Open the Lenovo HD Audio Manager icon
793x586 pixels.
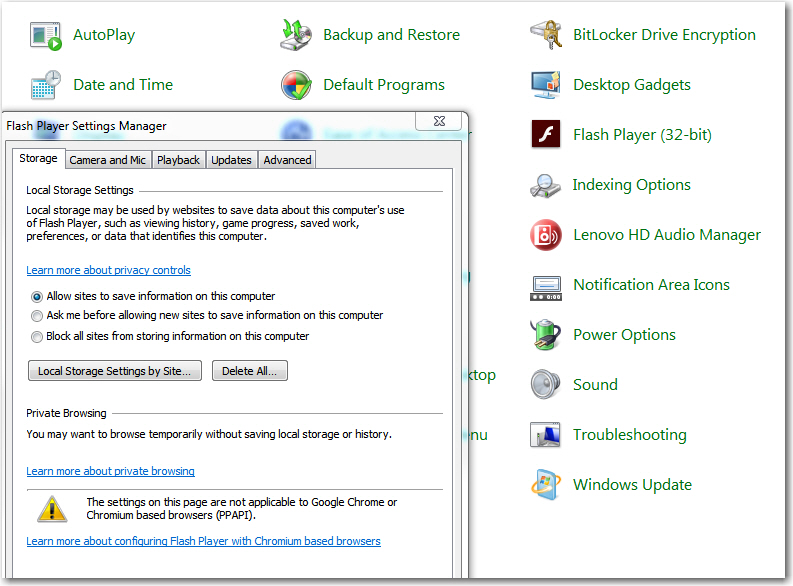click(546, 235)
